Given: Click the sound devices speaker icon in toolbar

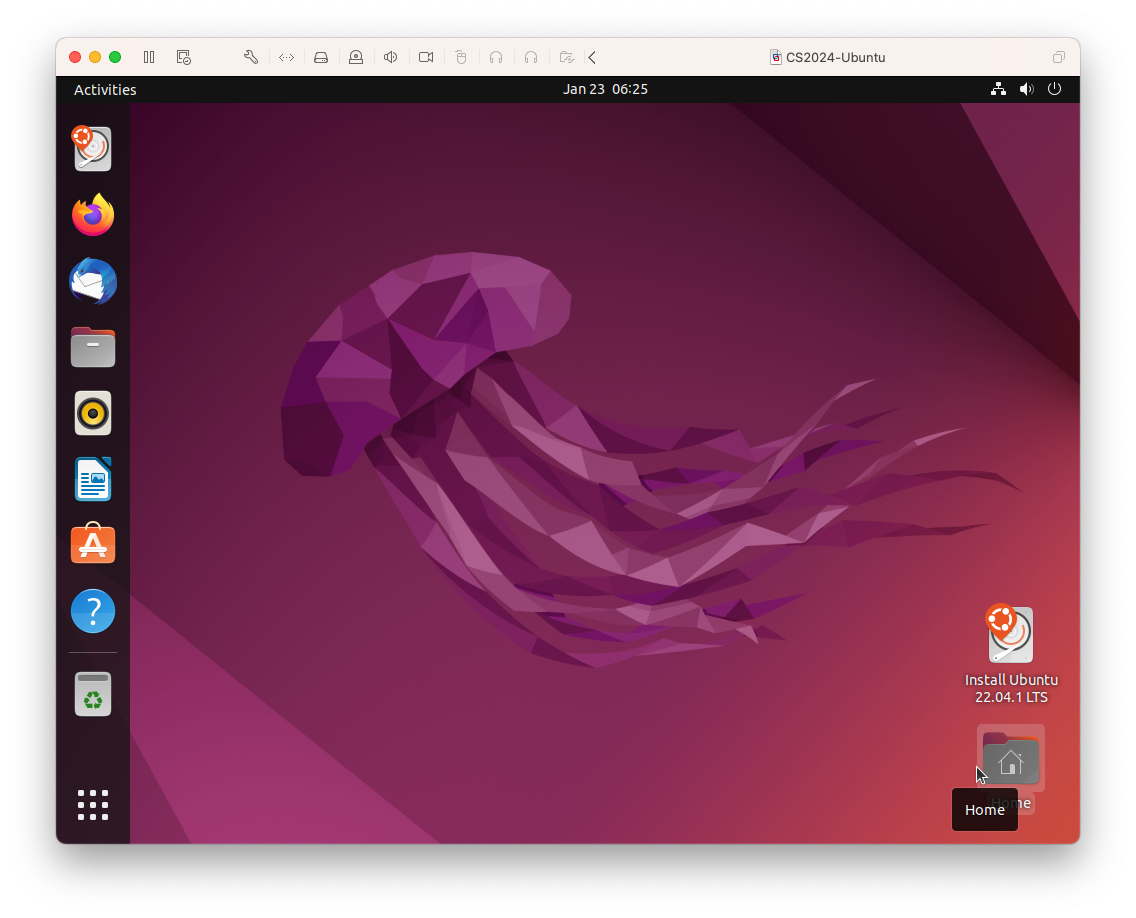Looking at the screenshot, I should 391,57.
